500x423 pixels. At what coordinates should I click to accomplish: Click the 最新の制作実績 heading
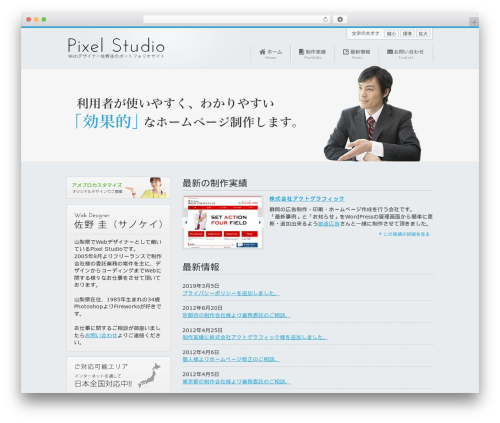[215, 183]
